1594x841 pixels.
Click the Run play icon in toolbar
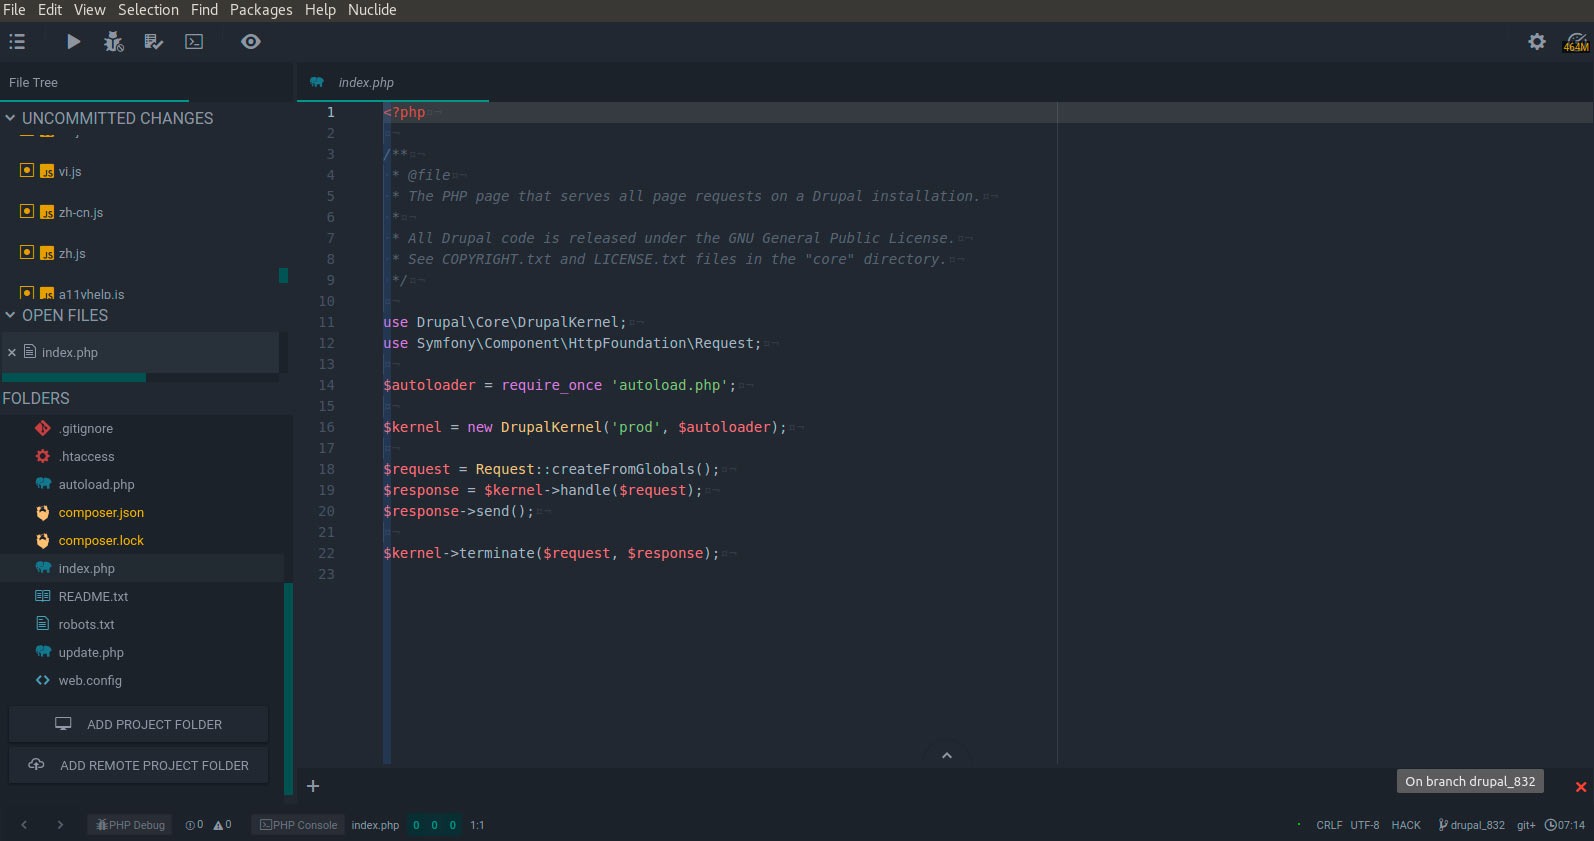(73, 42)
